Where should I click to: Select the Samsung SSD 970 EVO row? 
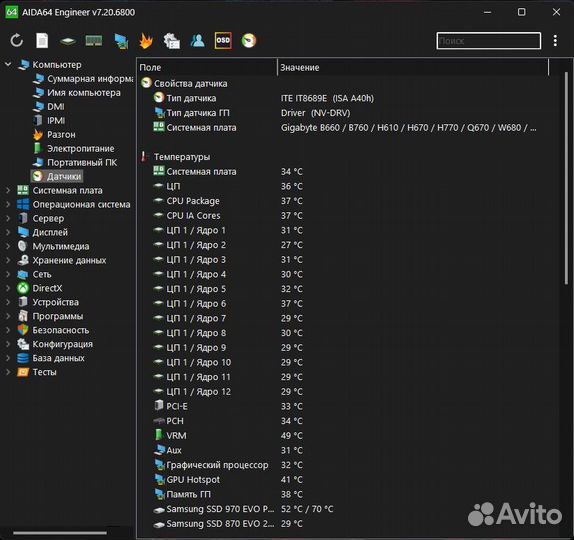click(243, 509)
